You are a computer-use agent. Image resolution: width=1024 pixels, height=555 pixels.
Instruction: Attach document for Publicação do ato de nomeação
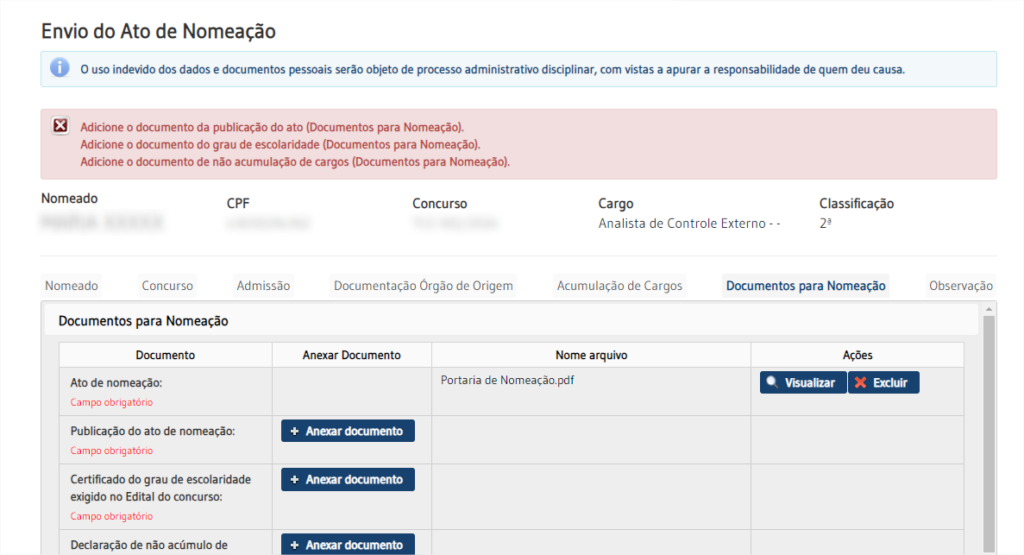point(347,431)
